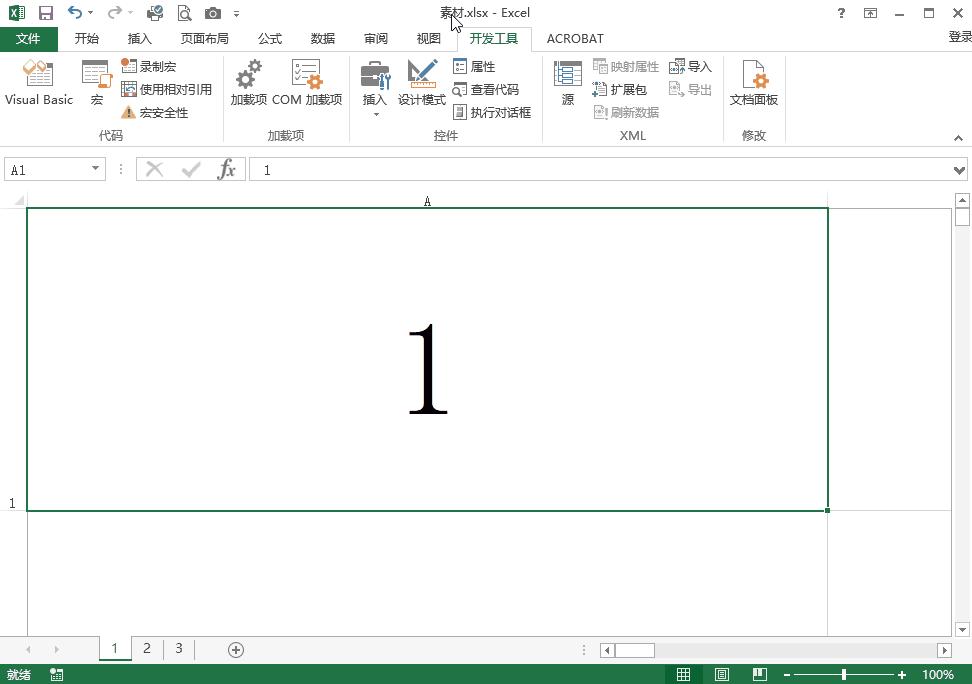Click macro recording status bar icon

56,675
